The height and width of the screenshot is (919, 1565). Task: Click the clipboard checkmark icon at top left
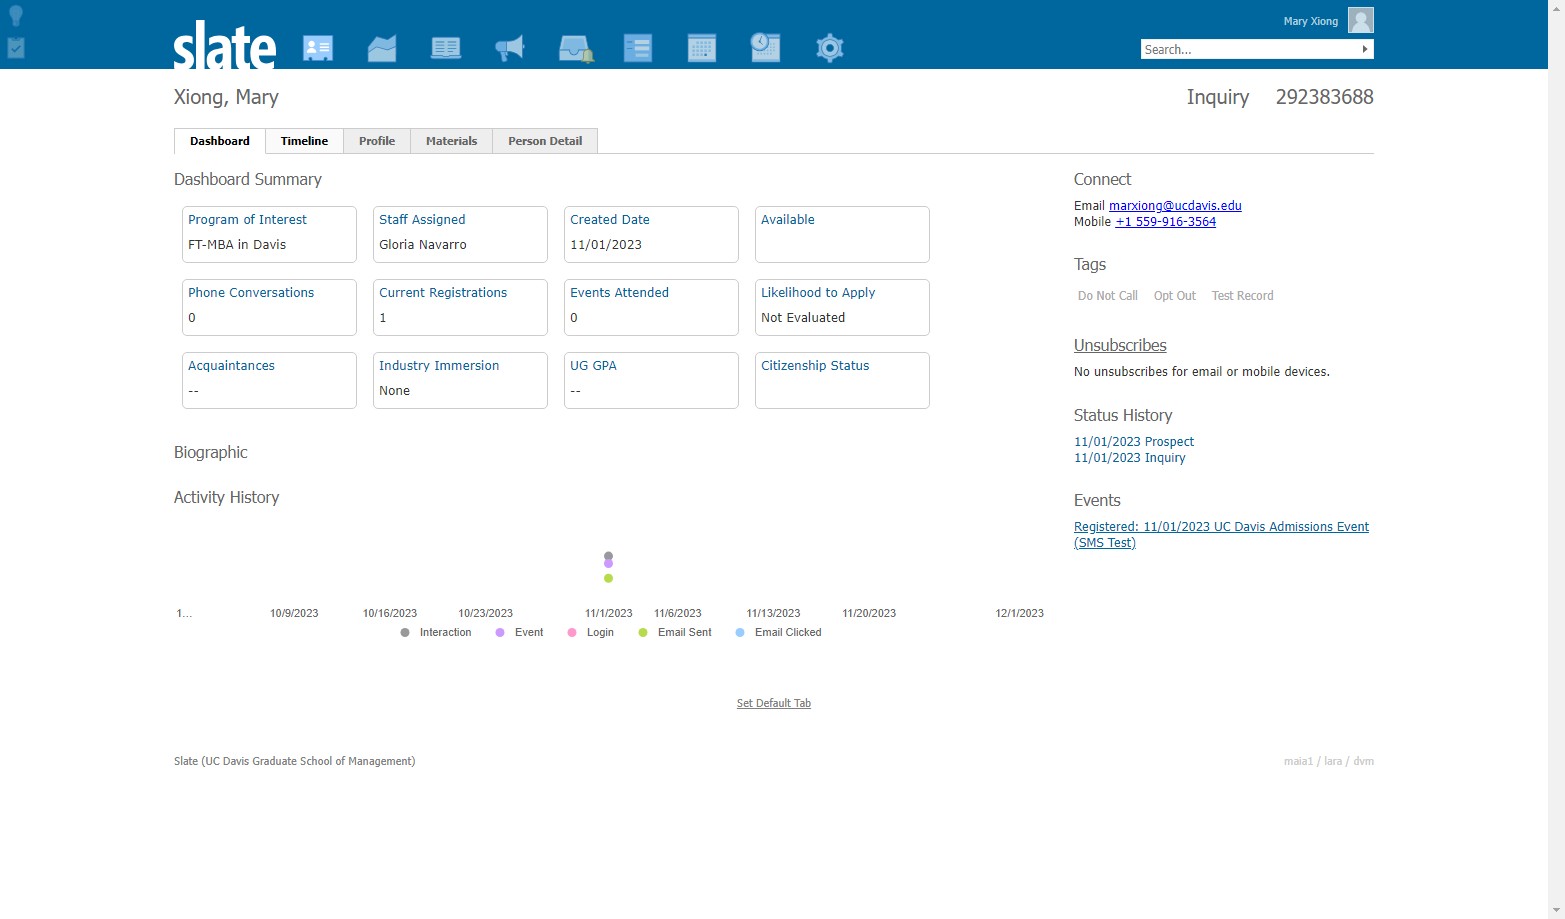pyautogui.click(x=16, y=47)
